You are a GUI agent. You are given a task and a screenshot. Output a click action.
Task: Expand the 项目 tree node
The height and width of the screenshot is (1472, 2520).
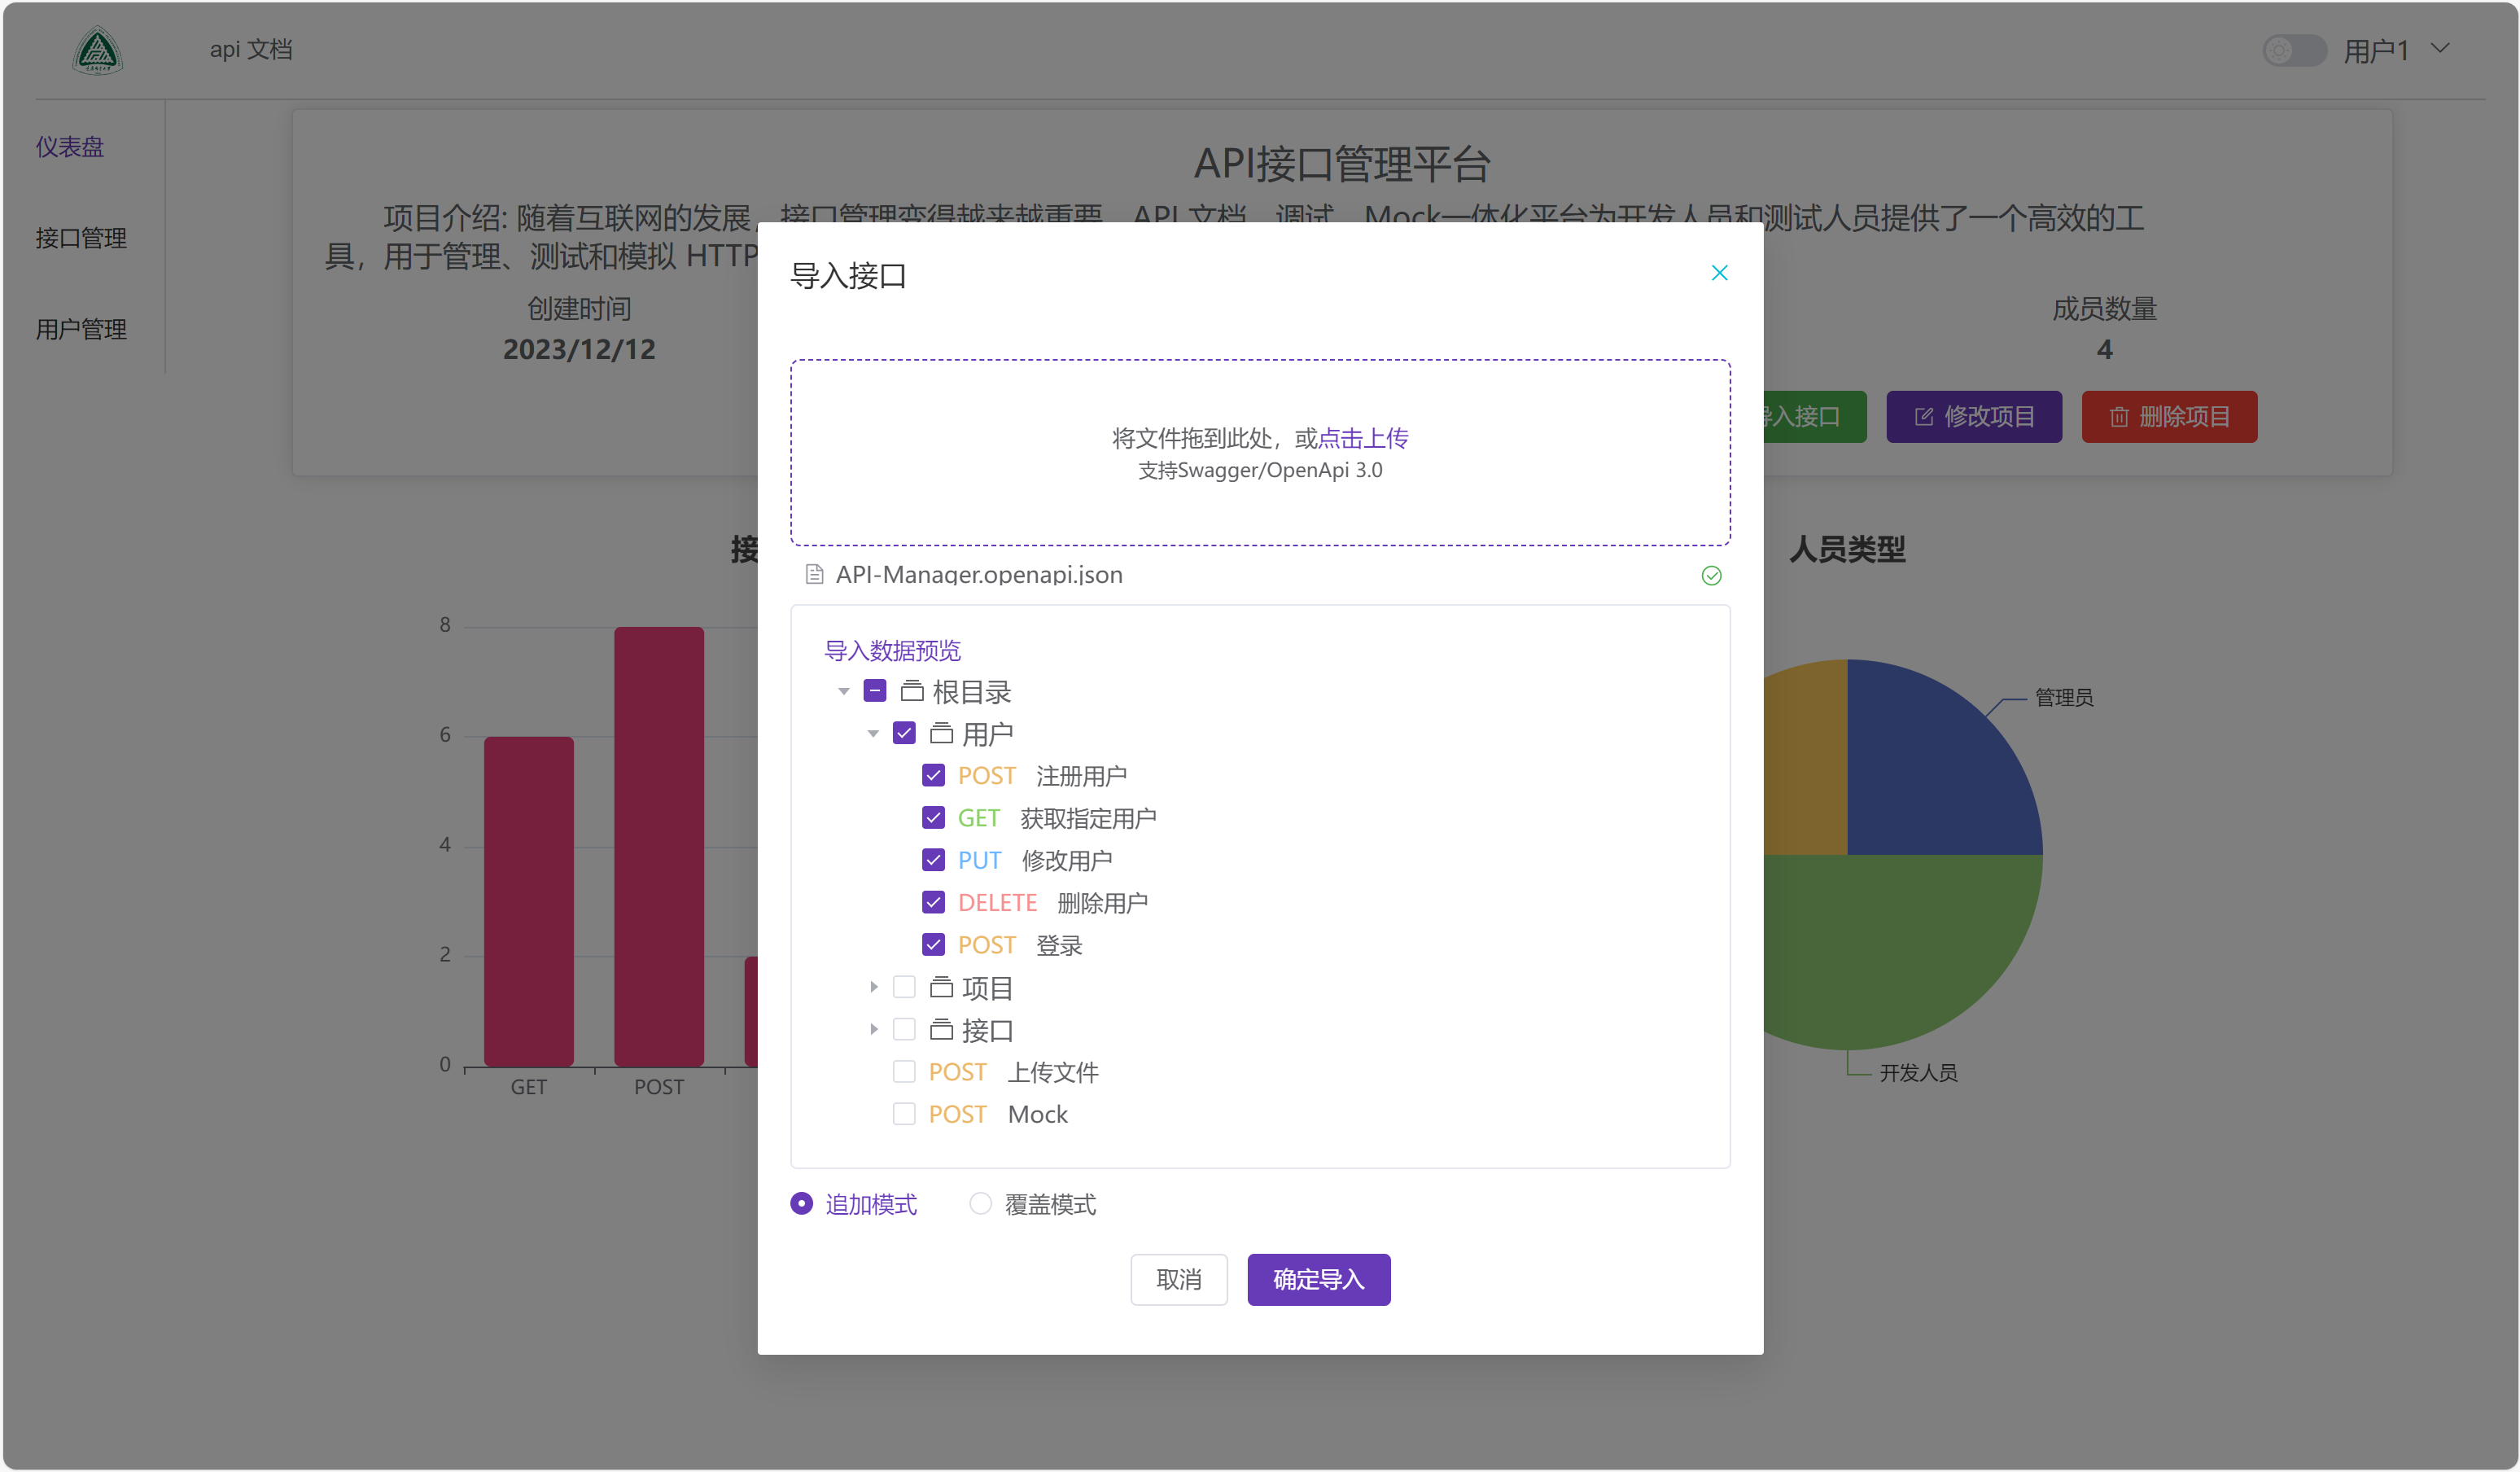coord(874,988)
